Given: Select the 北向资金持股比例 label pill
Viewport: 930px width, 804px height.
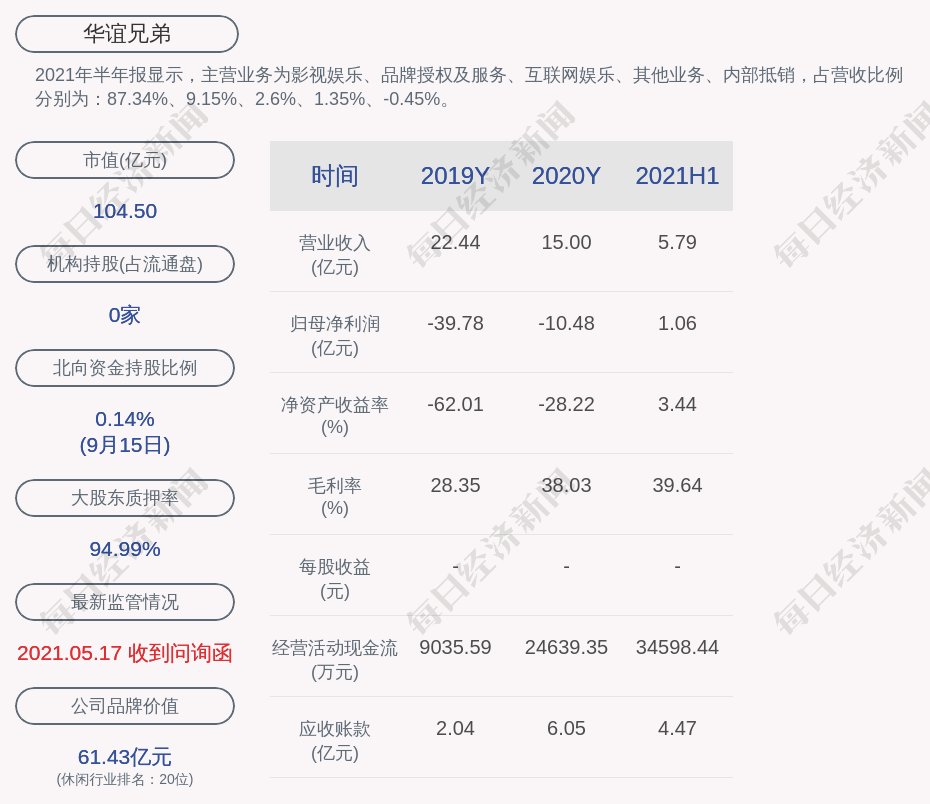Looking at the screenshot, I should click(x=125, y=368).
